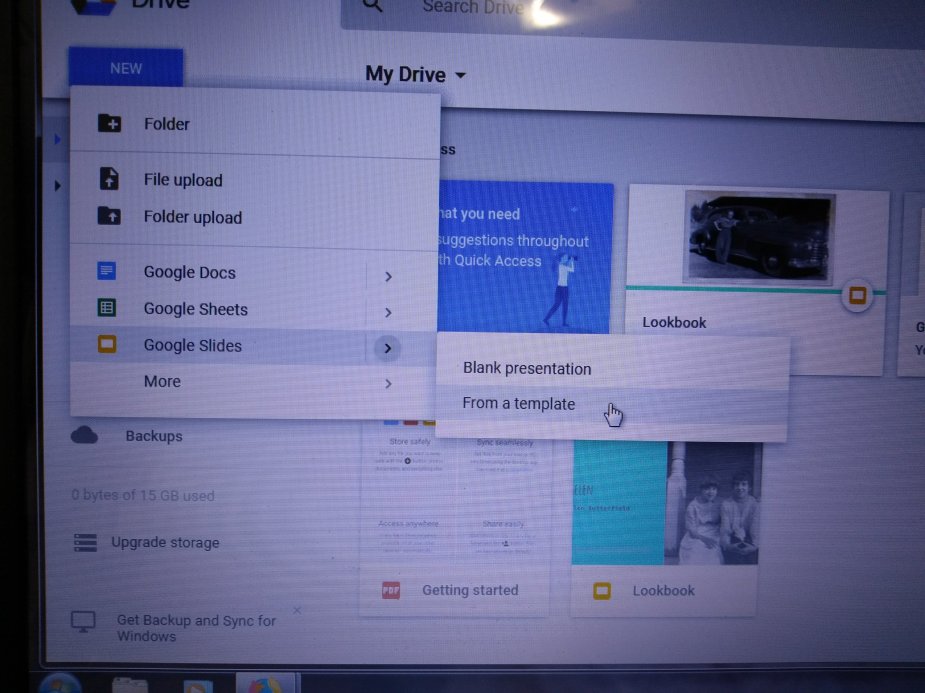Click the new Folder icon in the menu

pos(110,124)
